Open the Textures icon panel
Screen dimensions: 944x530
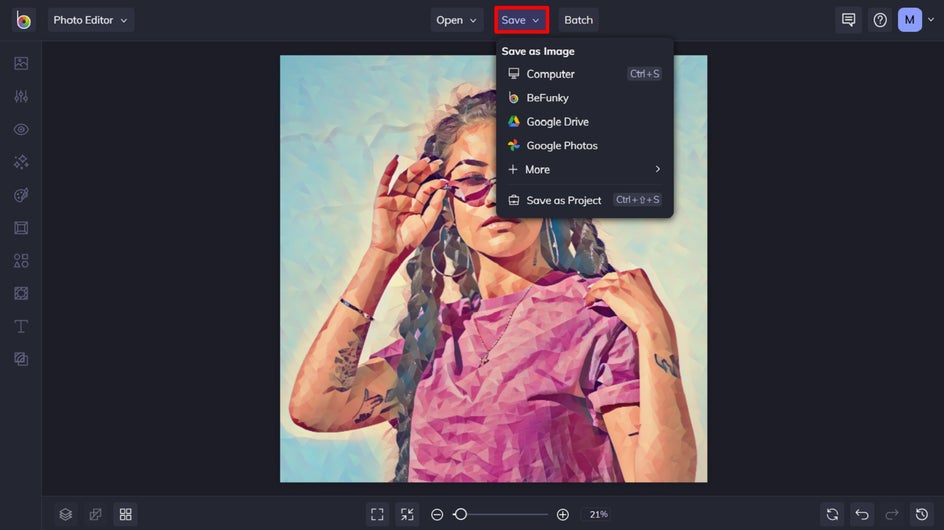click(x=21, y=359)
